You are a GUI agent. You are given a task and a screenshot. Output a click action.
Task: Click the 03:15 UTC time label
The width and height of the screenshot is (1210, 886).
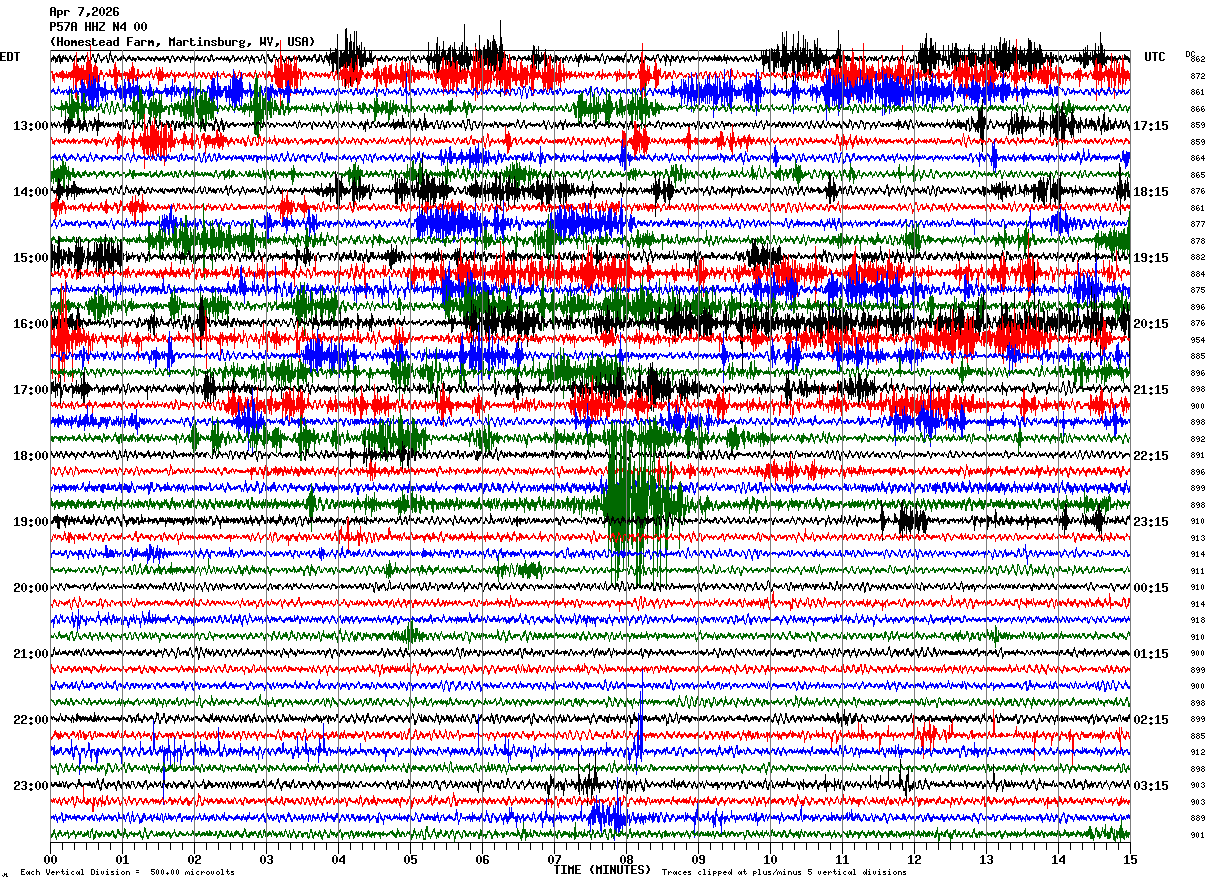click(x=1150, y=785)
